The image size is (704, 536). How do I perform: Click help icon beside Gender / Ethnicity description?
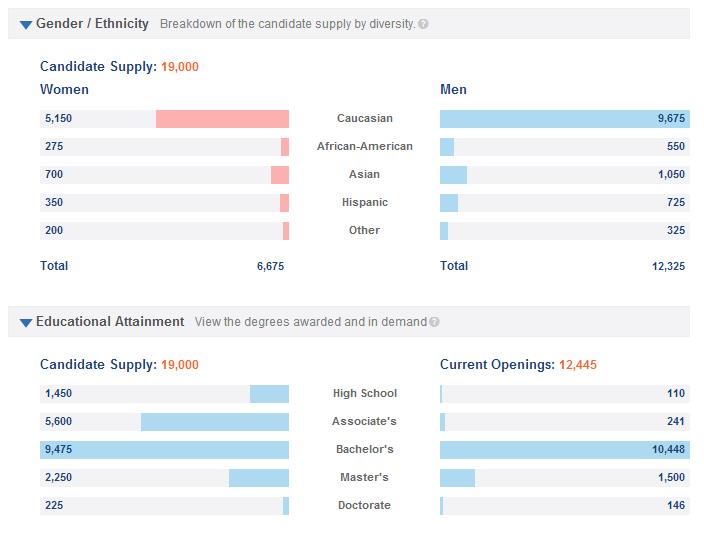pyautogui.click(x=424, y=23)
